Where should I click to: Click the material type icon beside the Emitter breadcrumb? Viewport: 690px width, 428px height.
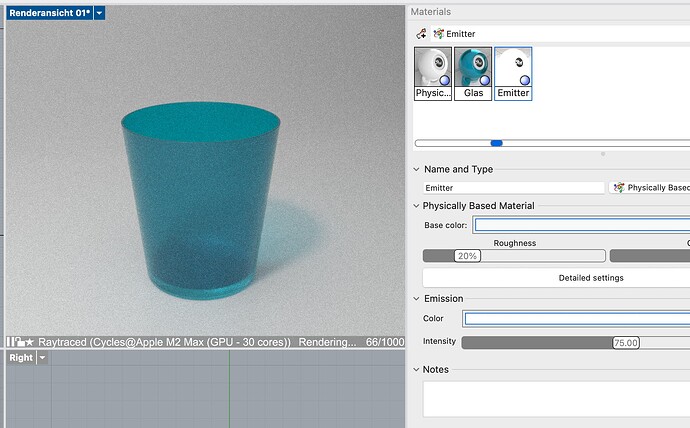(x=438, y=33)
